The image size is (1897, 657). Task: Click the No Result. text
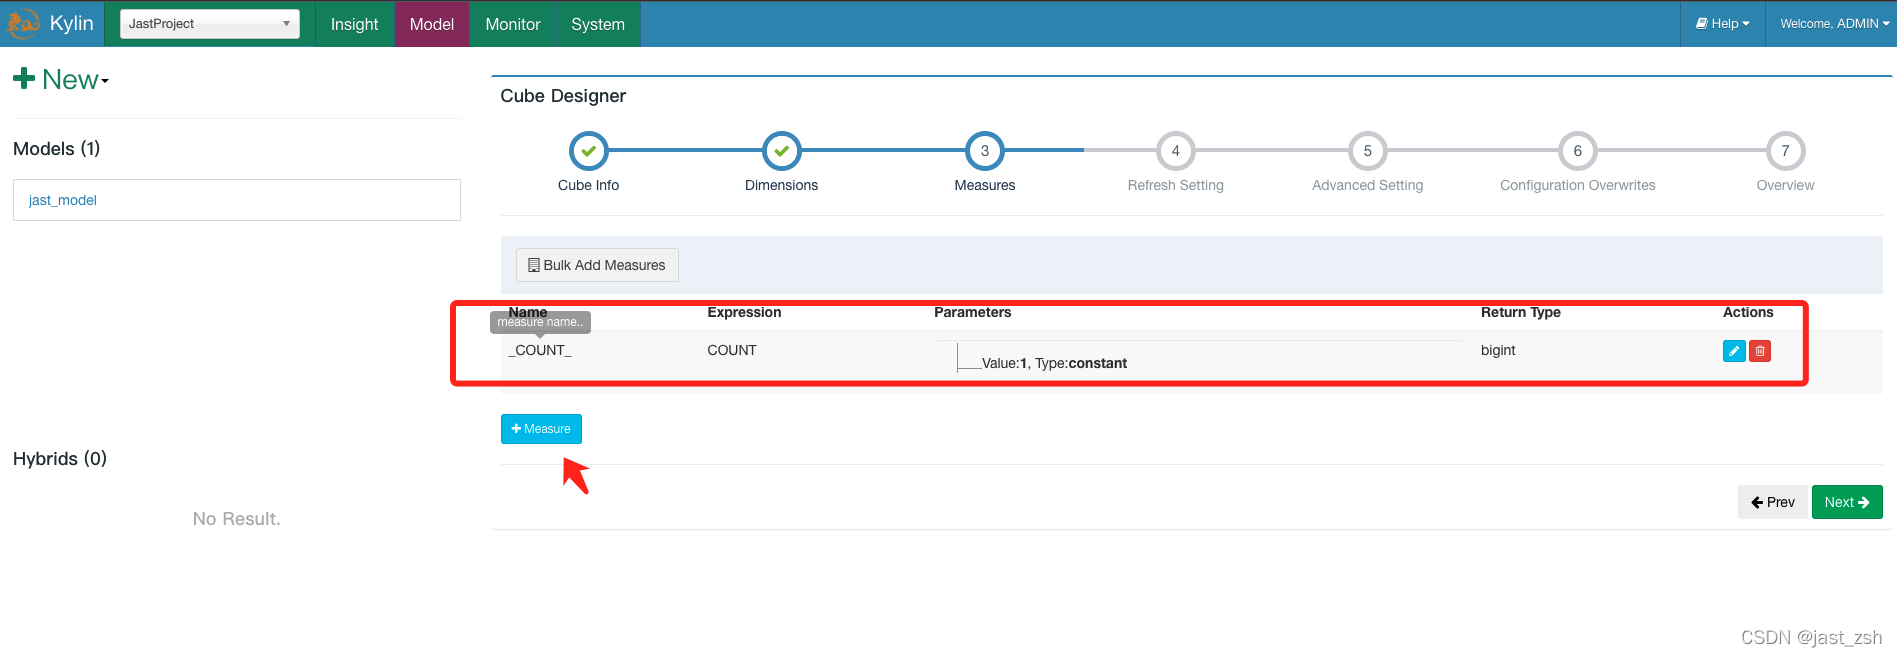coord(237,519)
